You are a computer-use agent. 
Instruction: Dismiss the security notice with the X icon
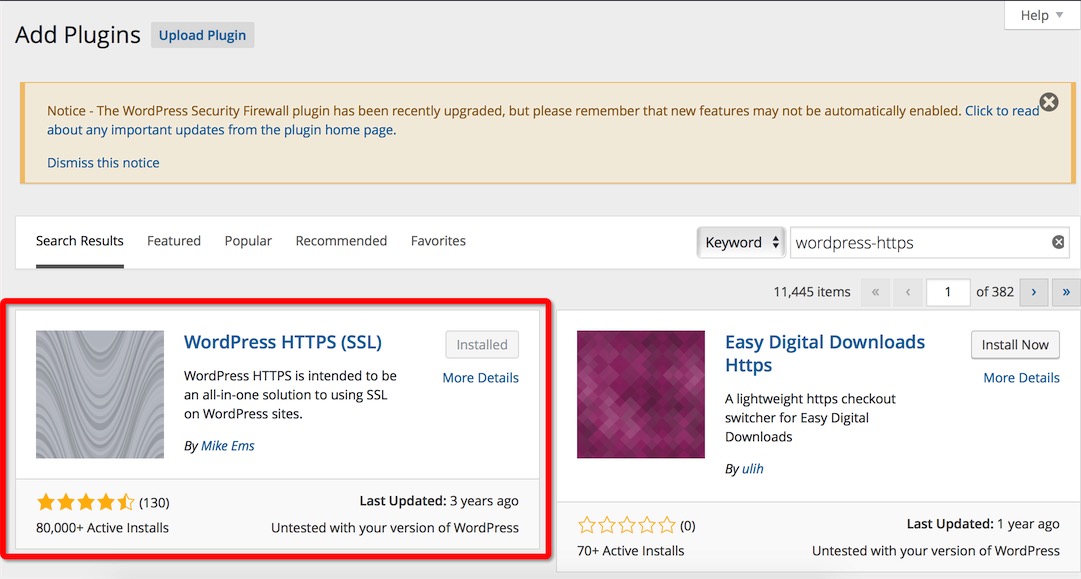(x=1049, y=102)
